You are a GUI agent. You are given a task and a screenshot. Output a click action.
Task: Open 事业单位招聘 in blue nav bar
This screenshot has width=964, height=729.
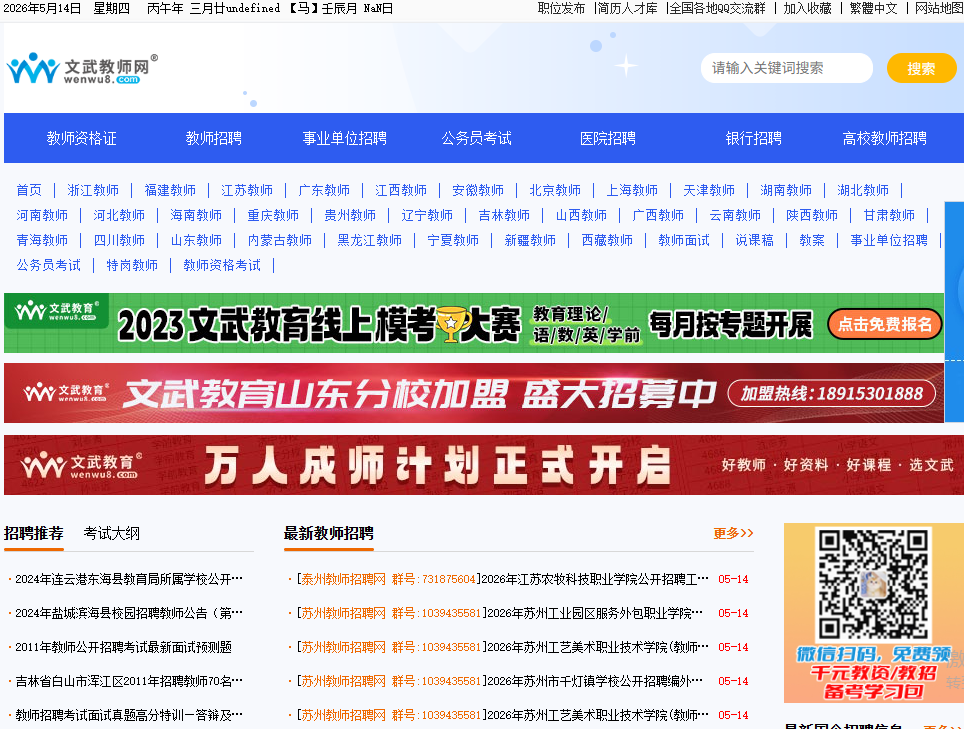pyautogui.click(x=344, y=138)
